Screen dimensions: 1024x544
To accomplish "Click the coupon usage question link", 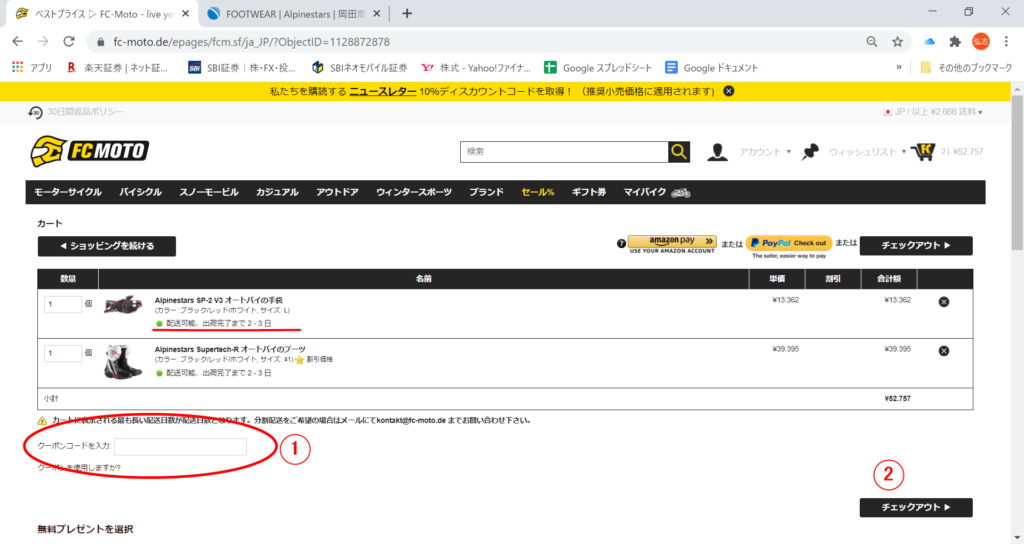I will [79, 468].
